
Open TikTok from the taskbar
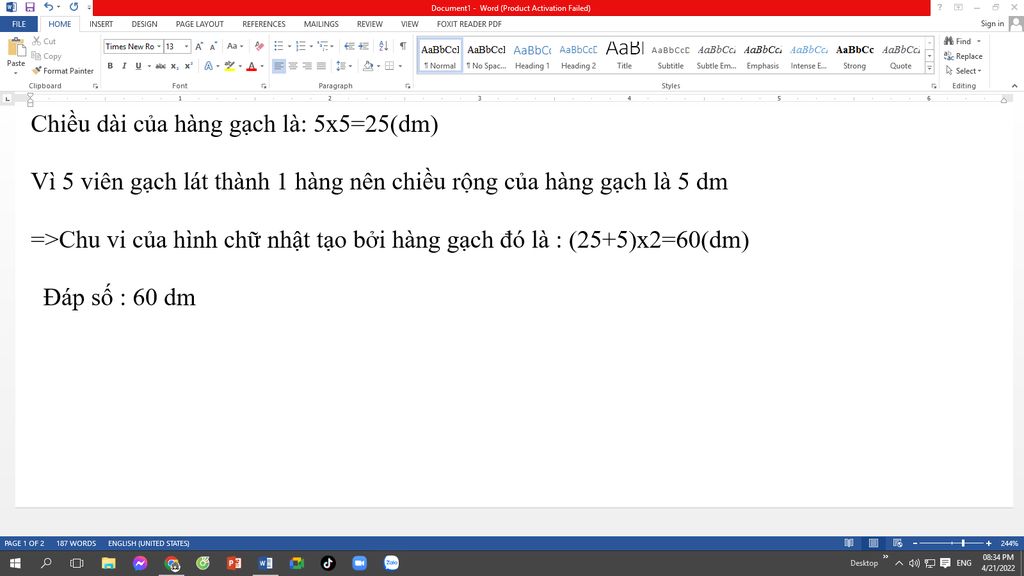(x=328, y=563)
